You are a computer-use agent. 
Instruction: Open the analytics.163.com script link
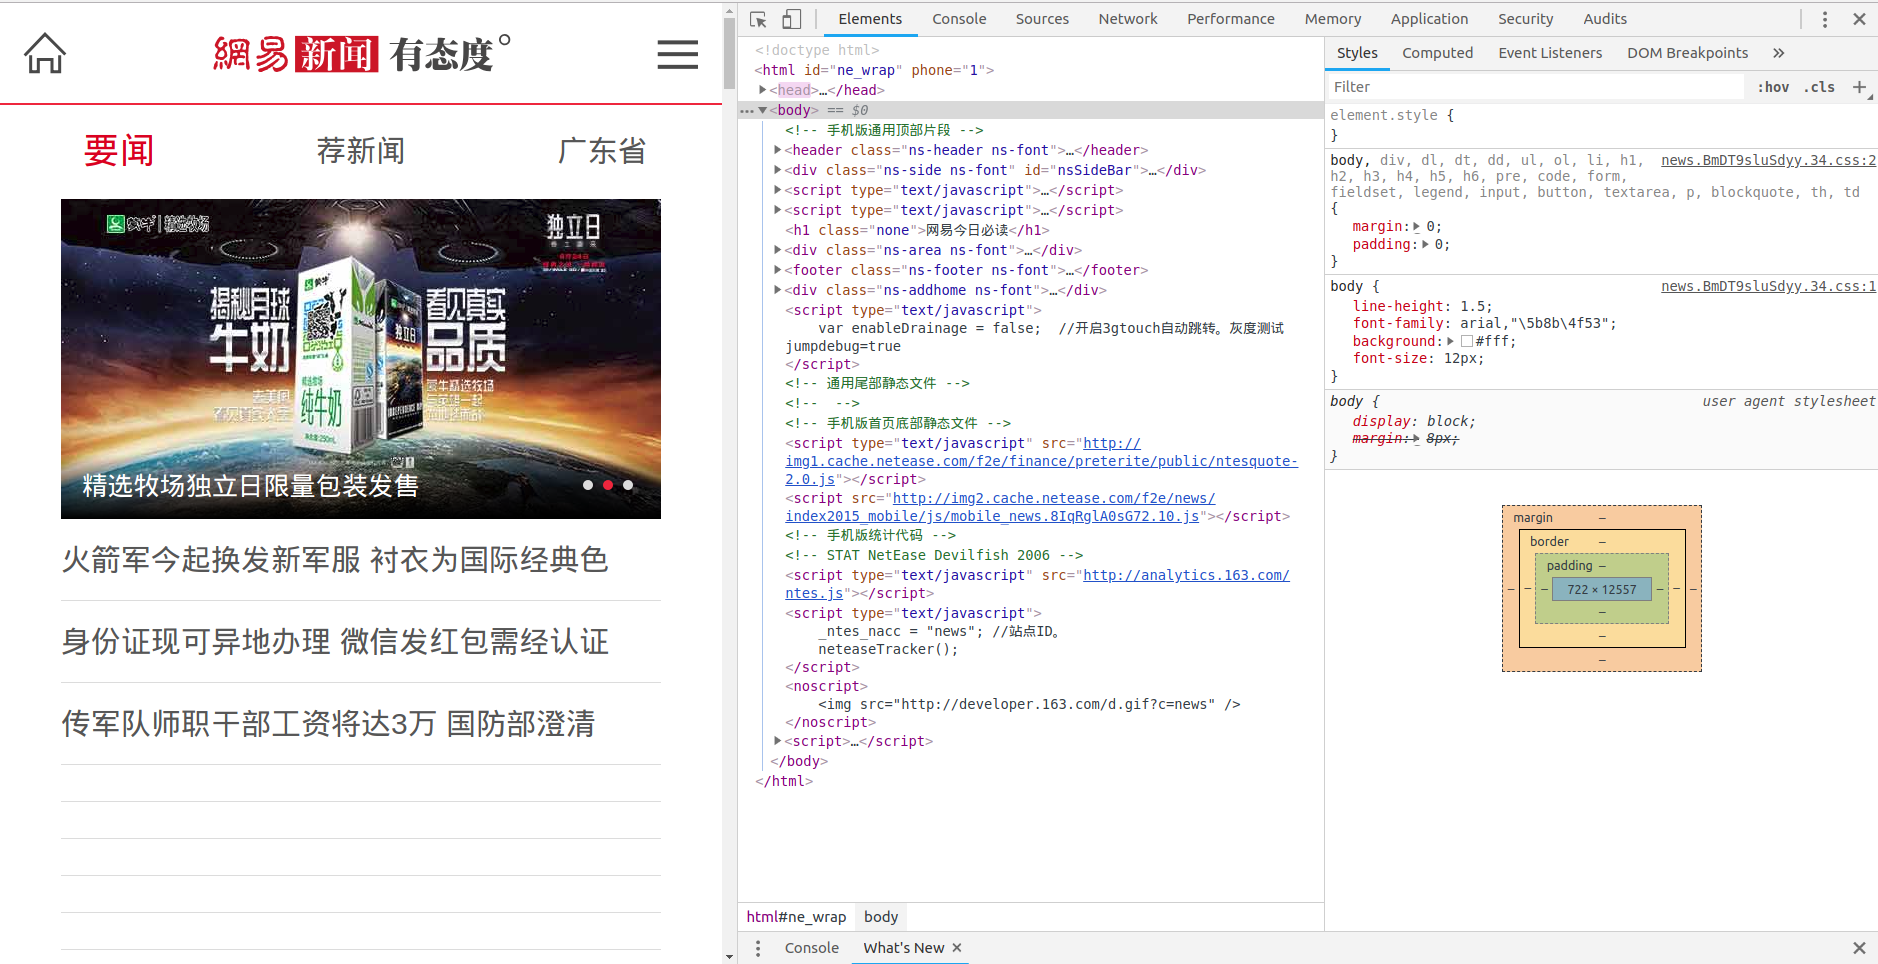point(1185,575)
